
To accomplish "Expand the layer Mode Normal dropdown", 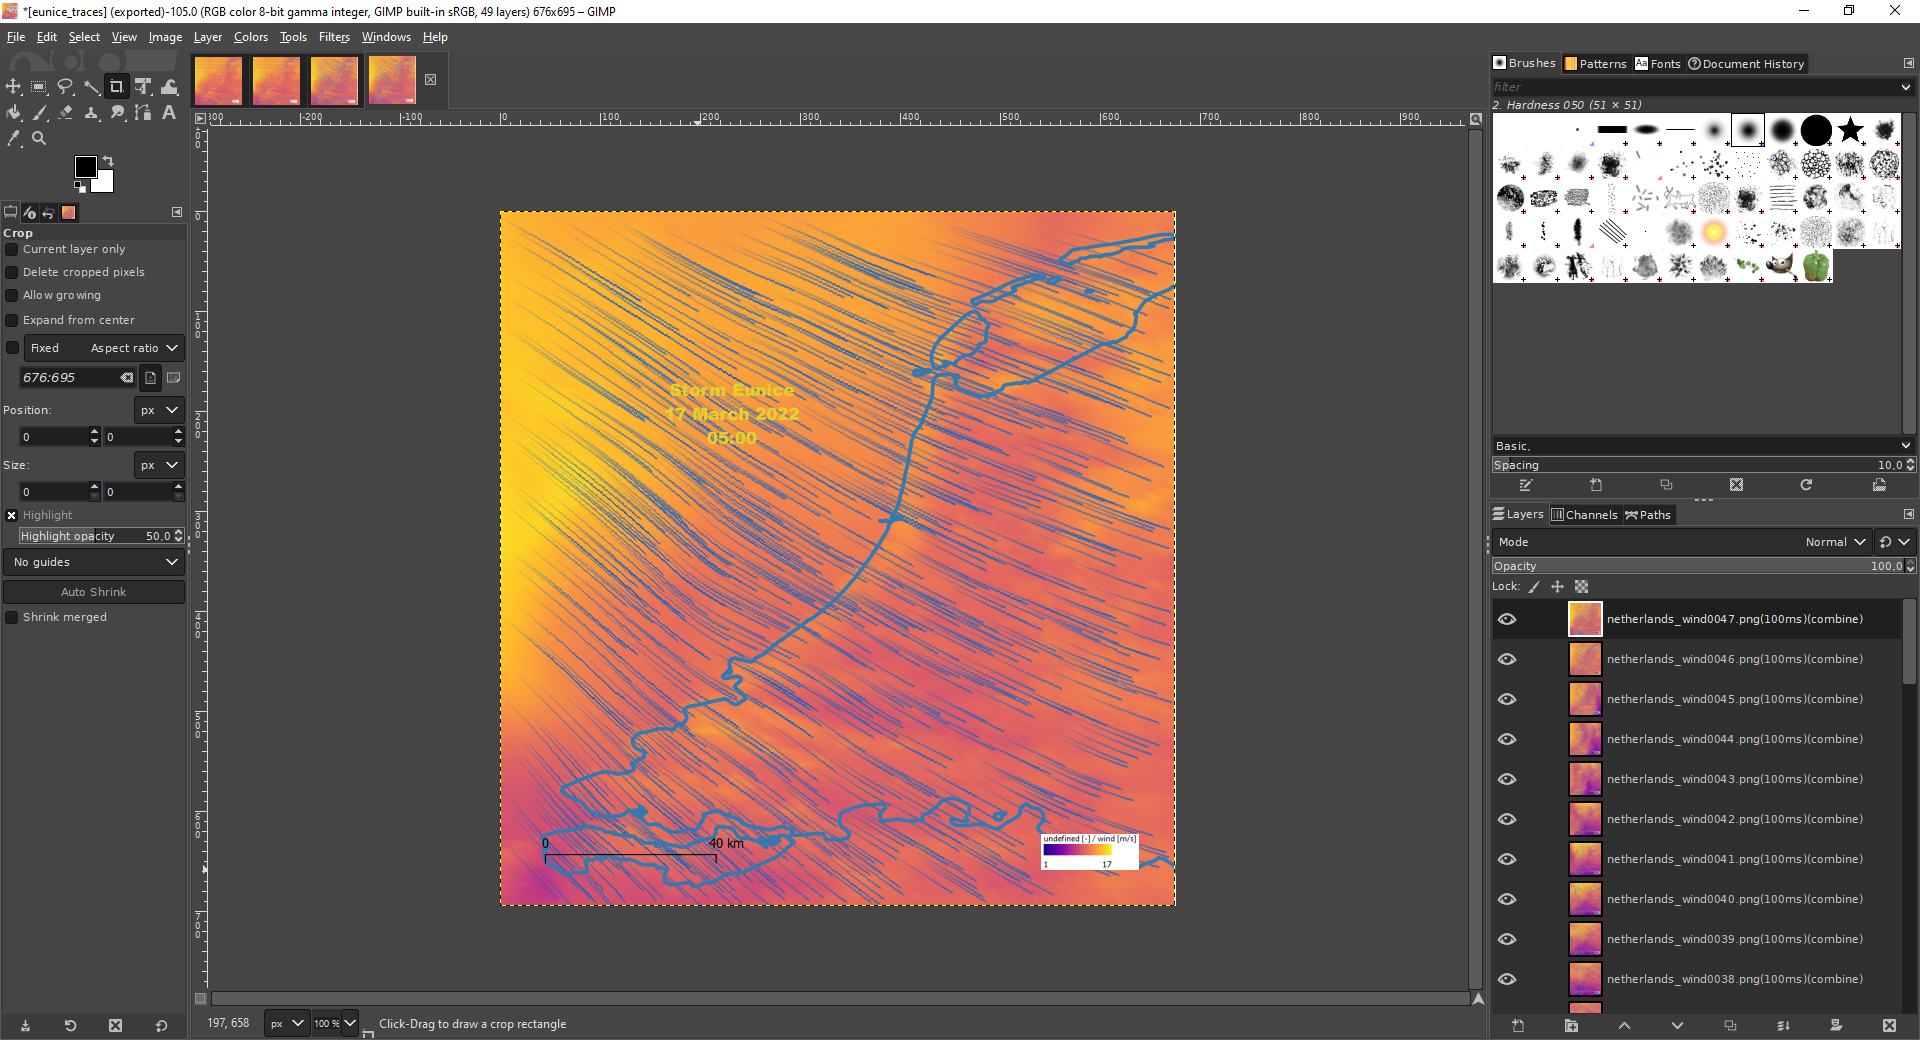I will pyautogui.click(x=1834, y=542).
